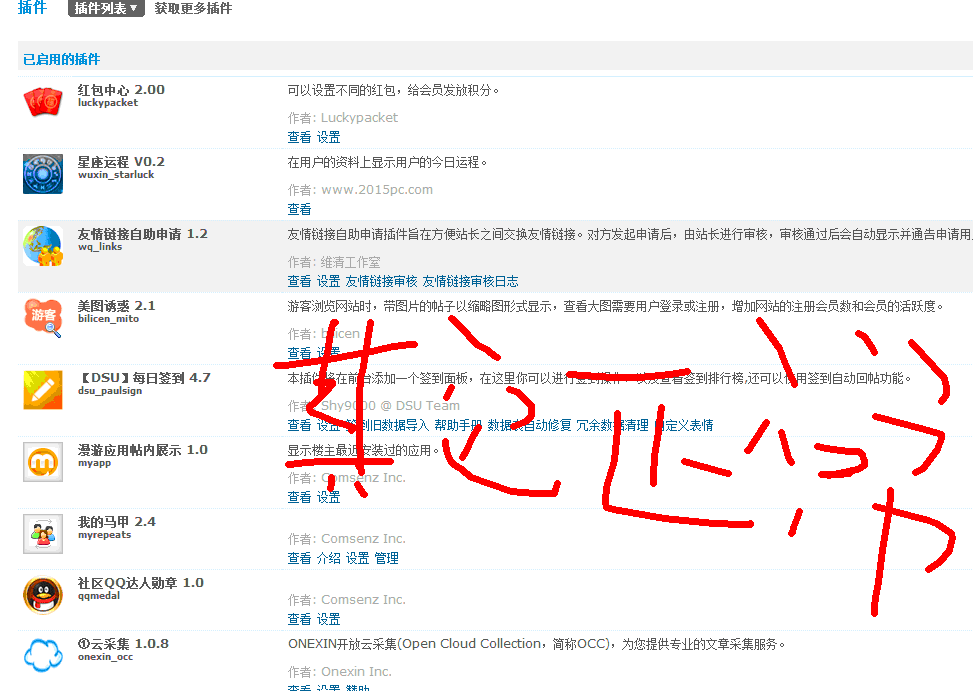Open the 数据表自动修复 link
The image size is (973, 691).
coord(529,425)
